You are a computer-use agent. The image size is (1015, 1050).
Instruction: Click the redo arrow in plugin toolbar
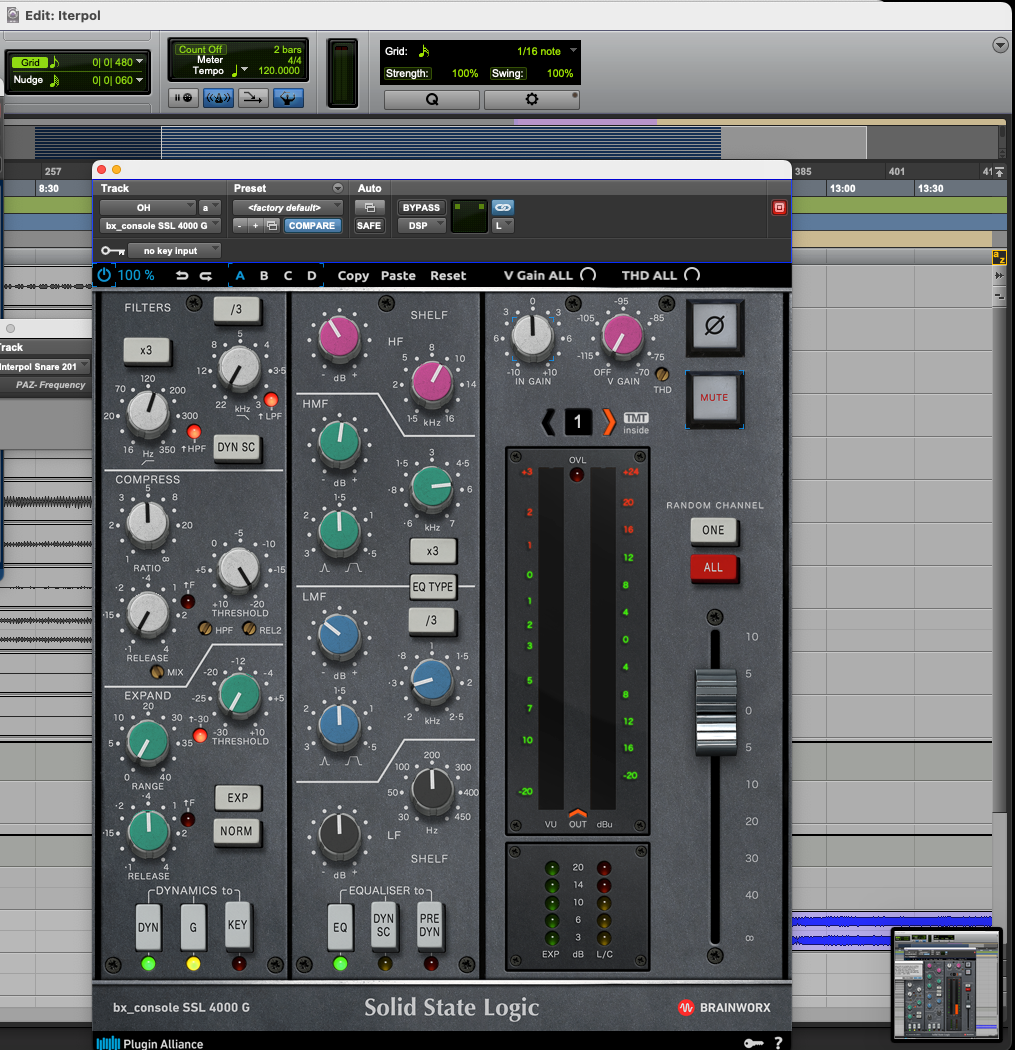206,276
